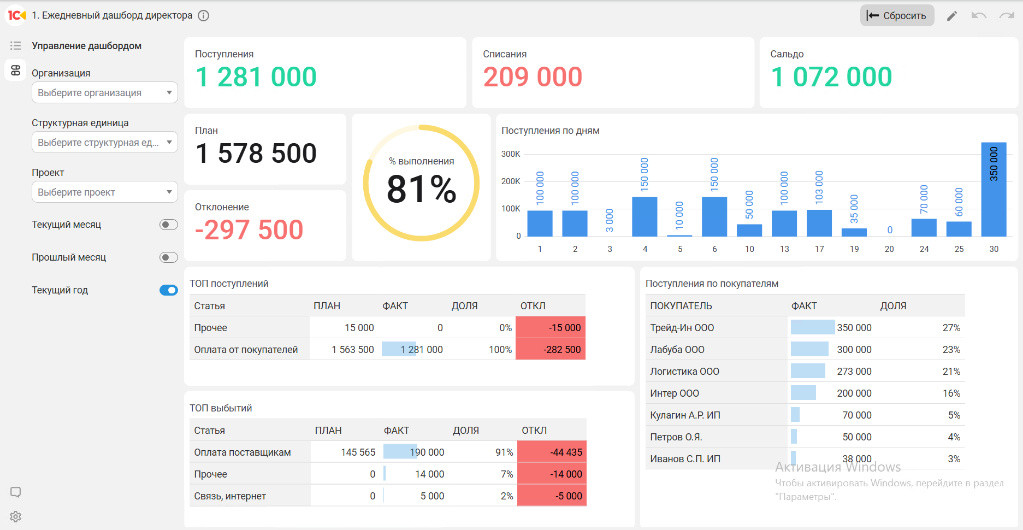The height and width of the screenshot is (530, 1023).
Task: Expand the Структурная единица dropdown
Action: (104, 142)
